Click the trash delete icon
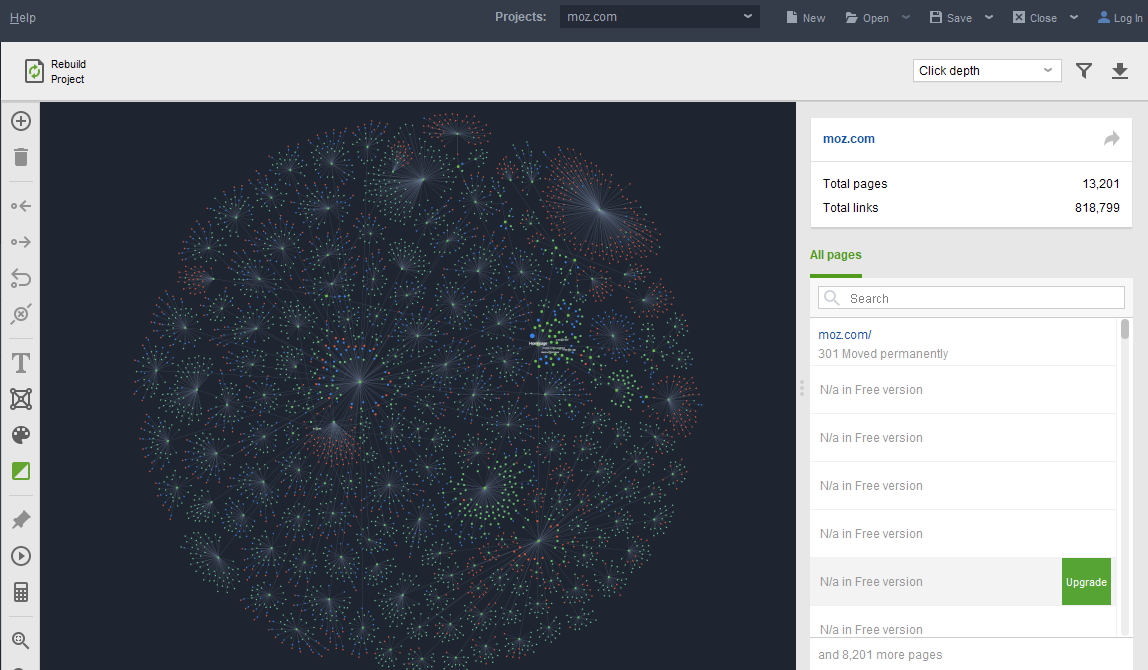The width and height of the screenshot is (1148, 670). 20,157
